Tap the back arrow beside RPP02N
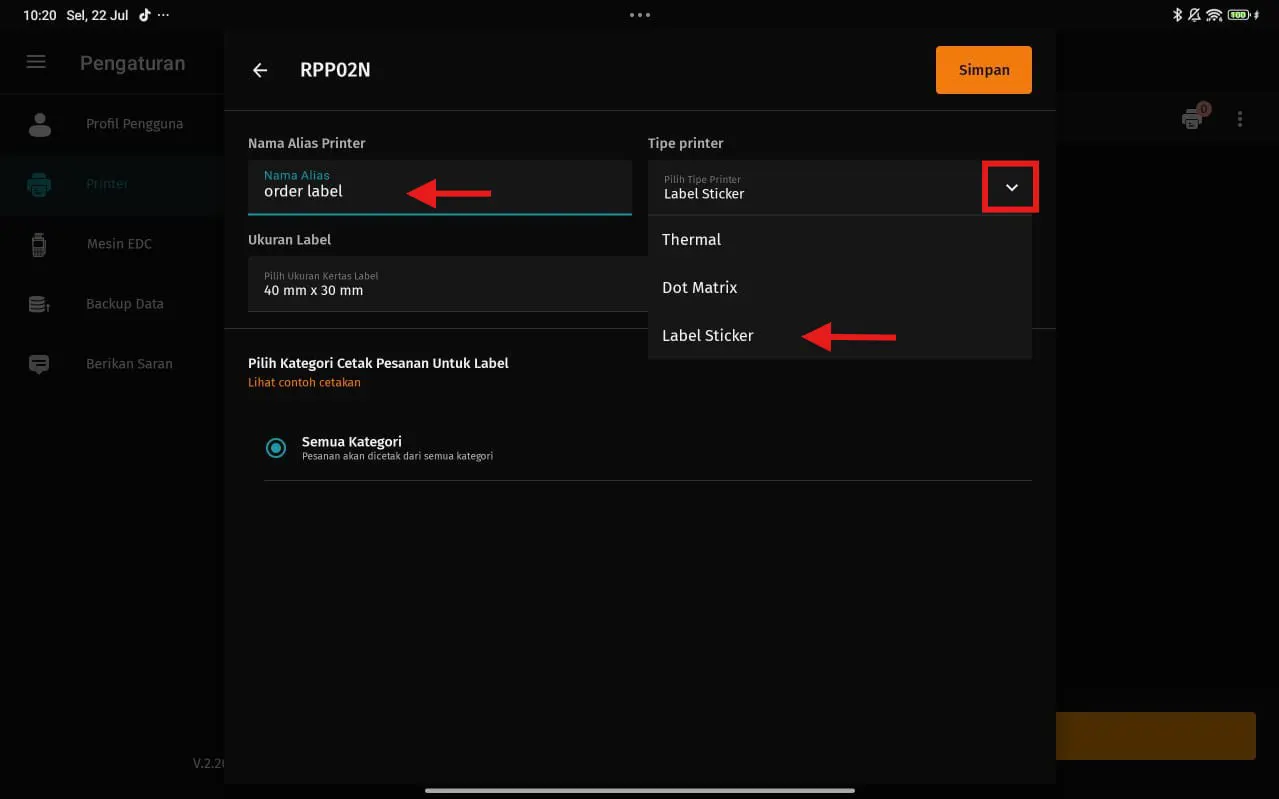 point(260,70)
